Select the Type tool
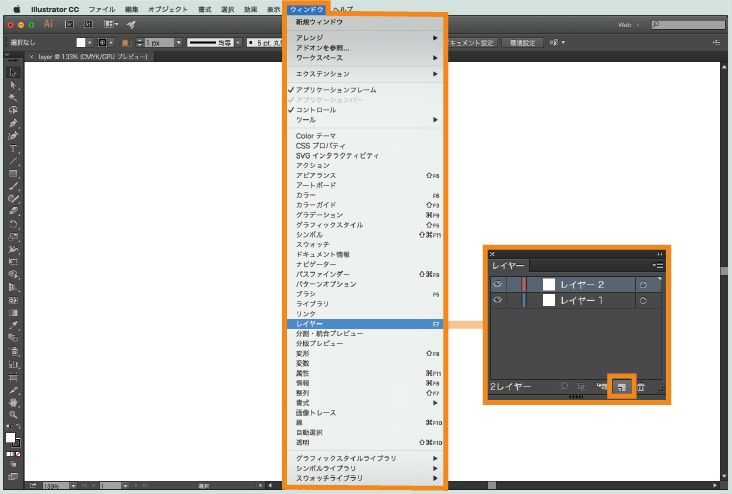 tap(13, 149)
